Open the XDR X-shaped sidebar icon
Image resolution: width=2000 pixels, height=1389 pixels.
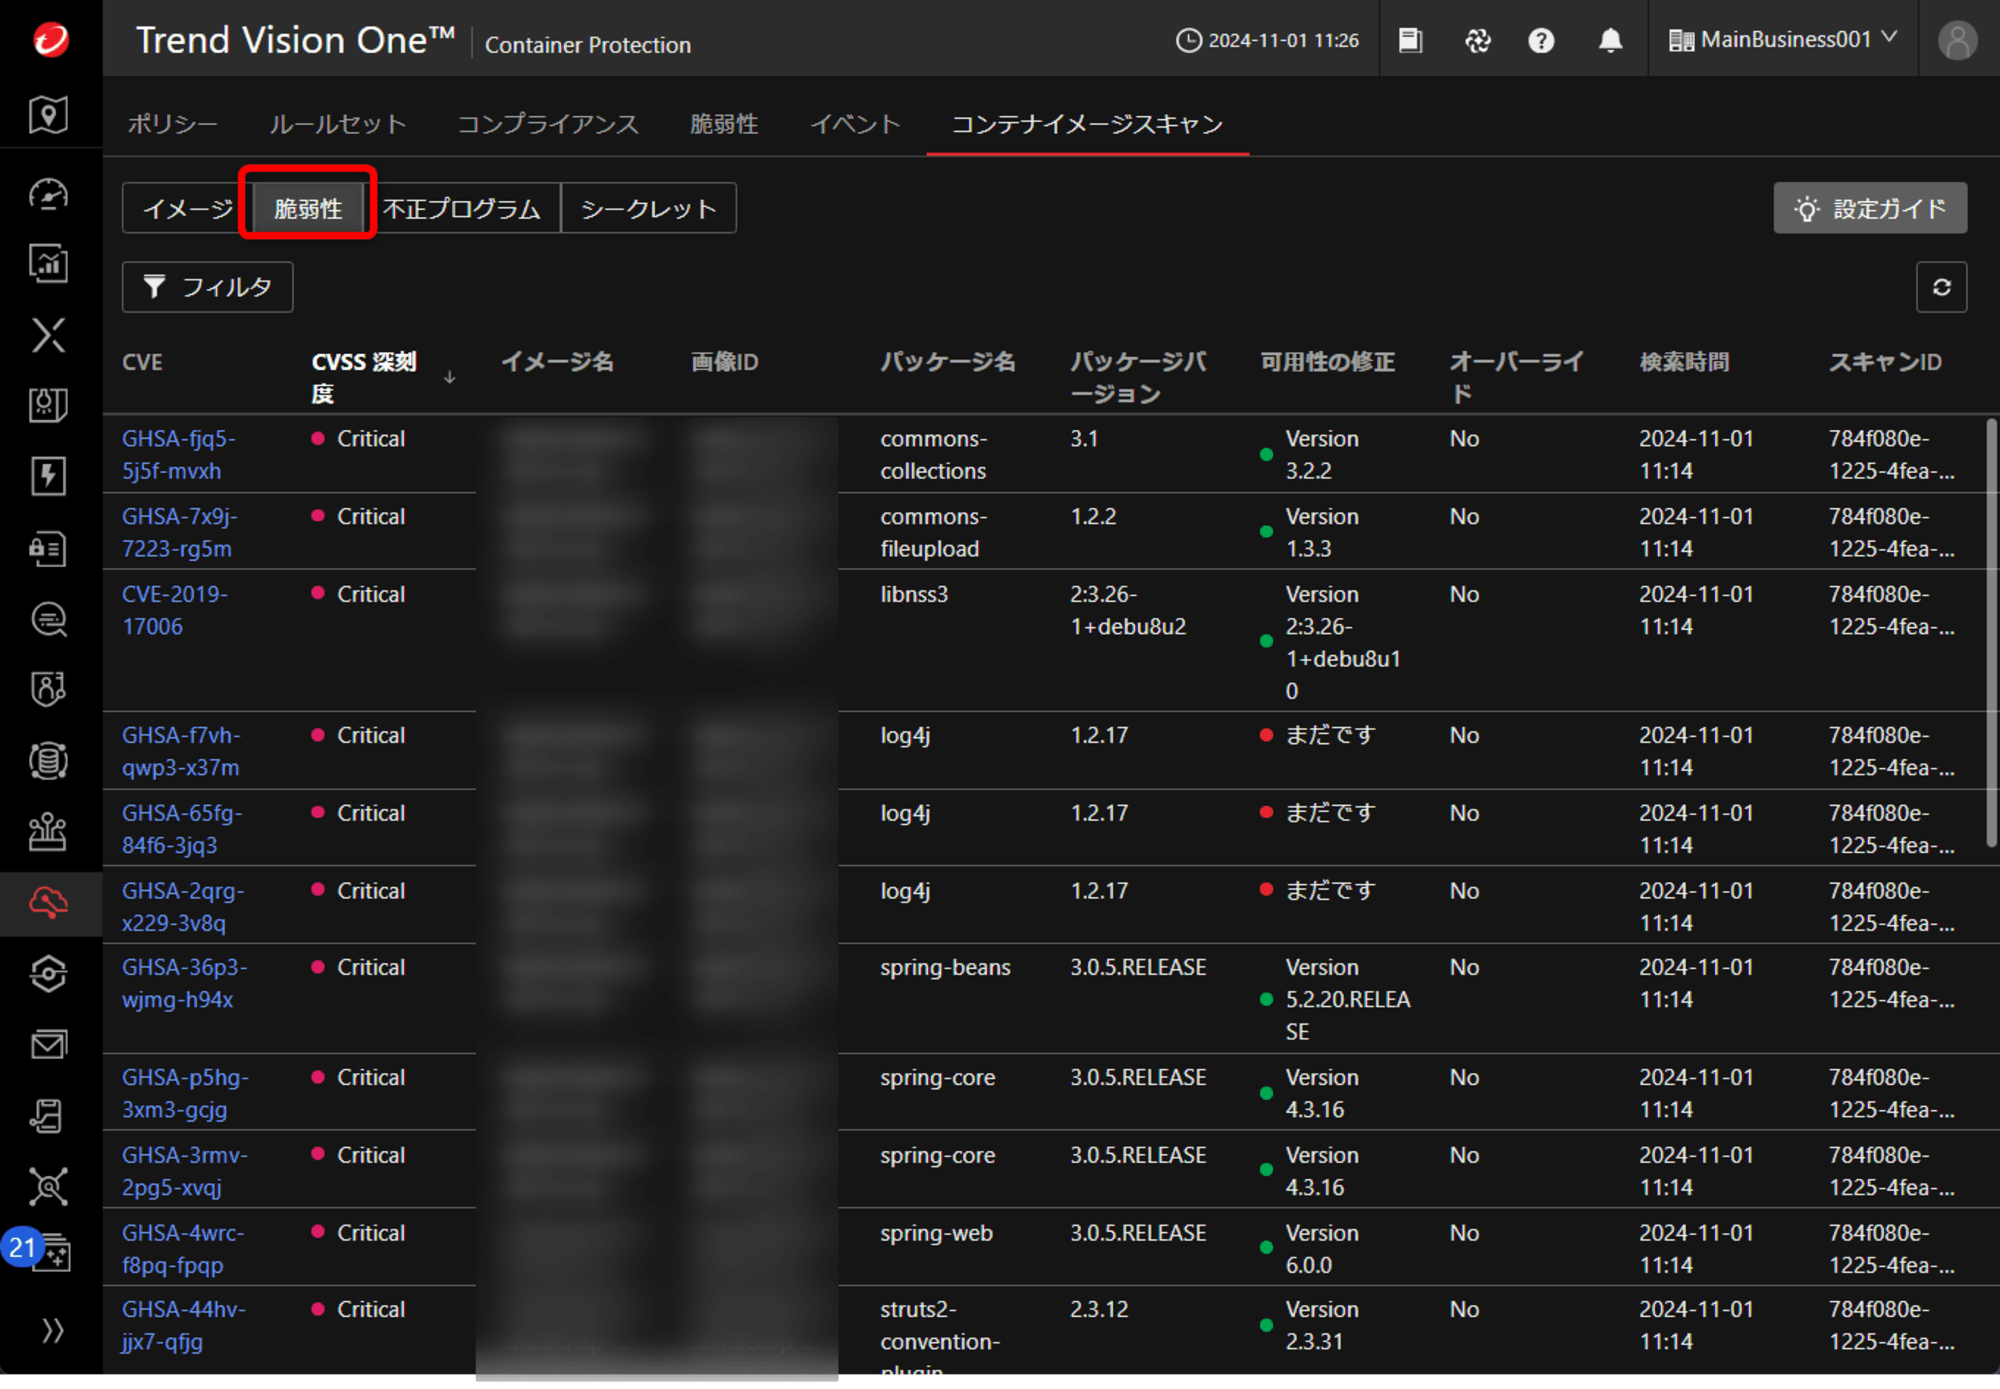pyautogui.click(x=49, y=335)
